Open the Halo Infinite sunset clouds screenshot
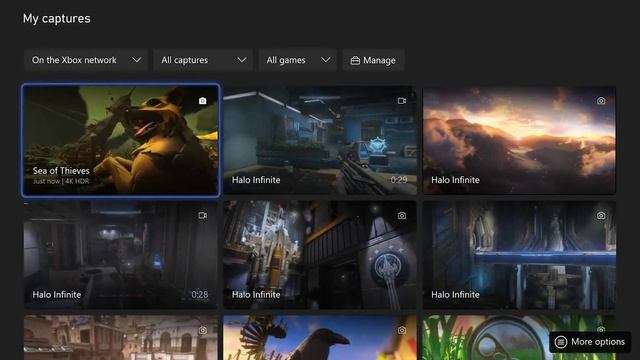Screen dimensions: 640x360 coord(519,140)
